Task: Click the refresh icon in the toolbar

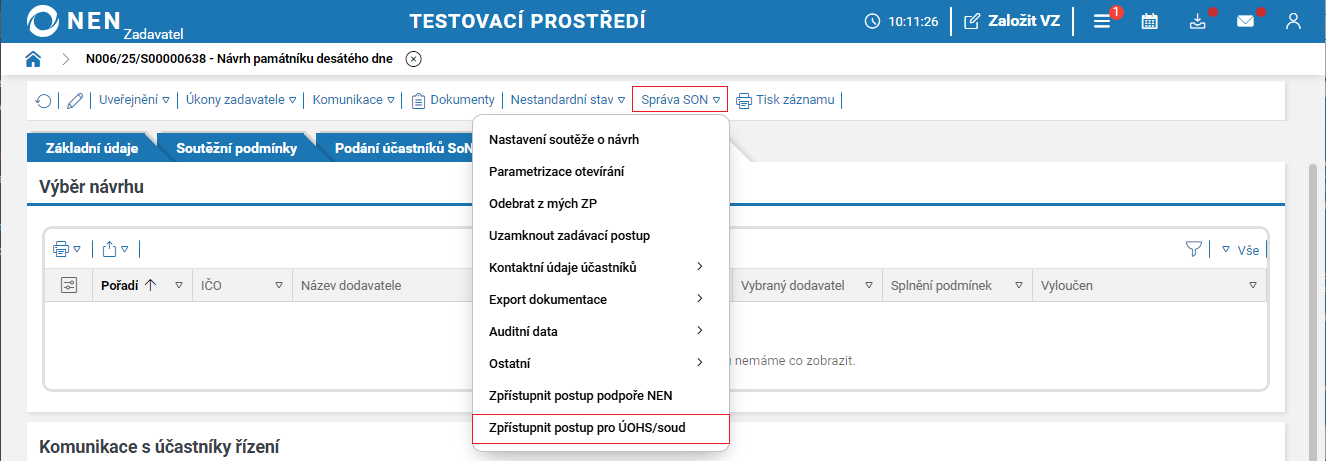Action: point(43,100)
